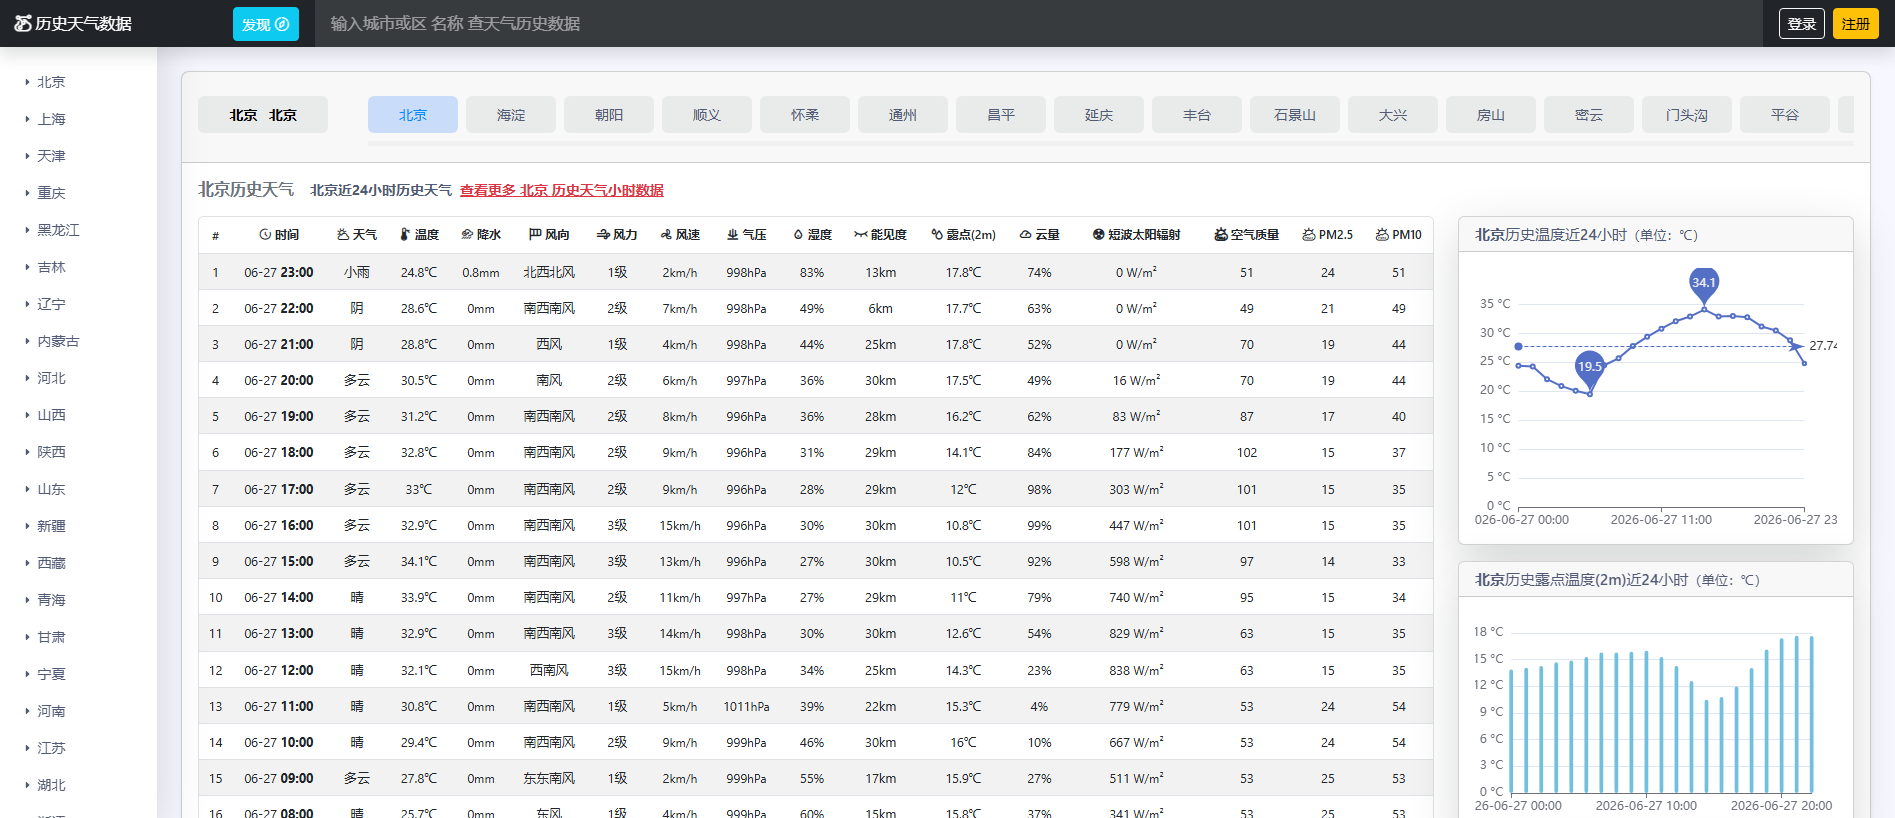Click the 27.74 average line label

(x=1823, y=346)
